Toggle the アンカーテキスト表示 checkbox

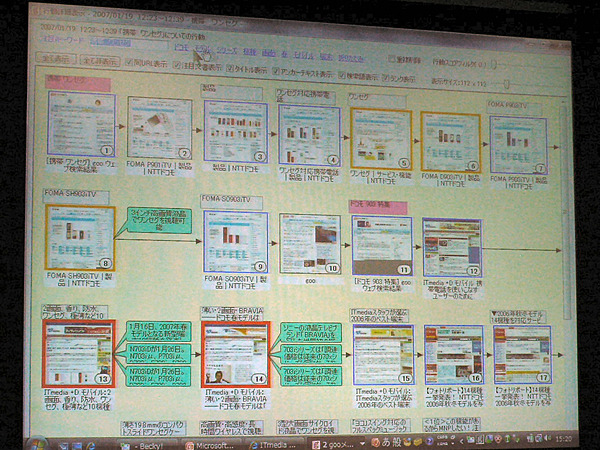[x=276, y=71]
